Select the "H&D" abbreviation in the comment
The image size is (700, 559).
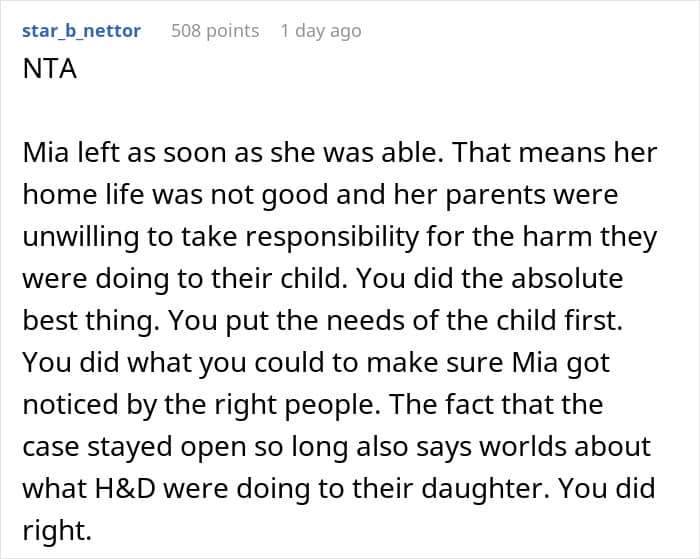pyautogui.click(x=125, y=488)
